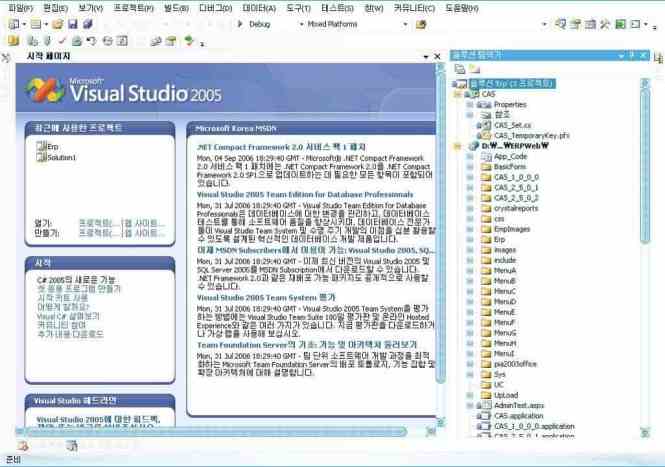Click the red checkmark toolbar icon

[x=62, y=41]
